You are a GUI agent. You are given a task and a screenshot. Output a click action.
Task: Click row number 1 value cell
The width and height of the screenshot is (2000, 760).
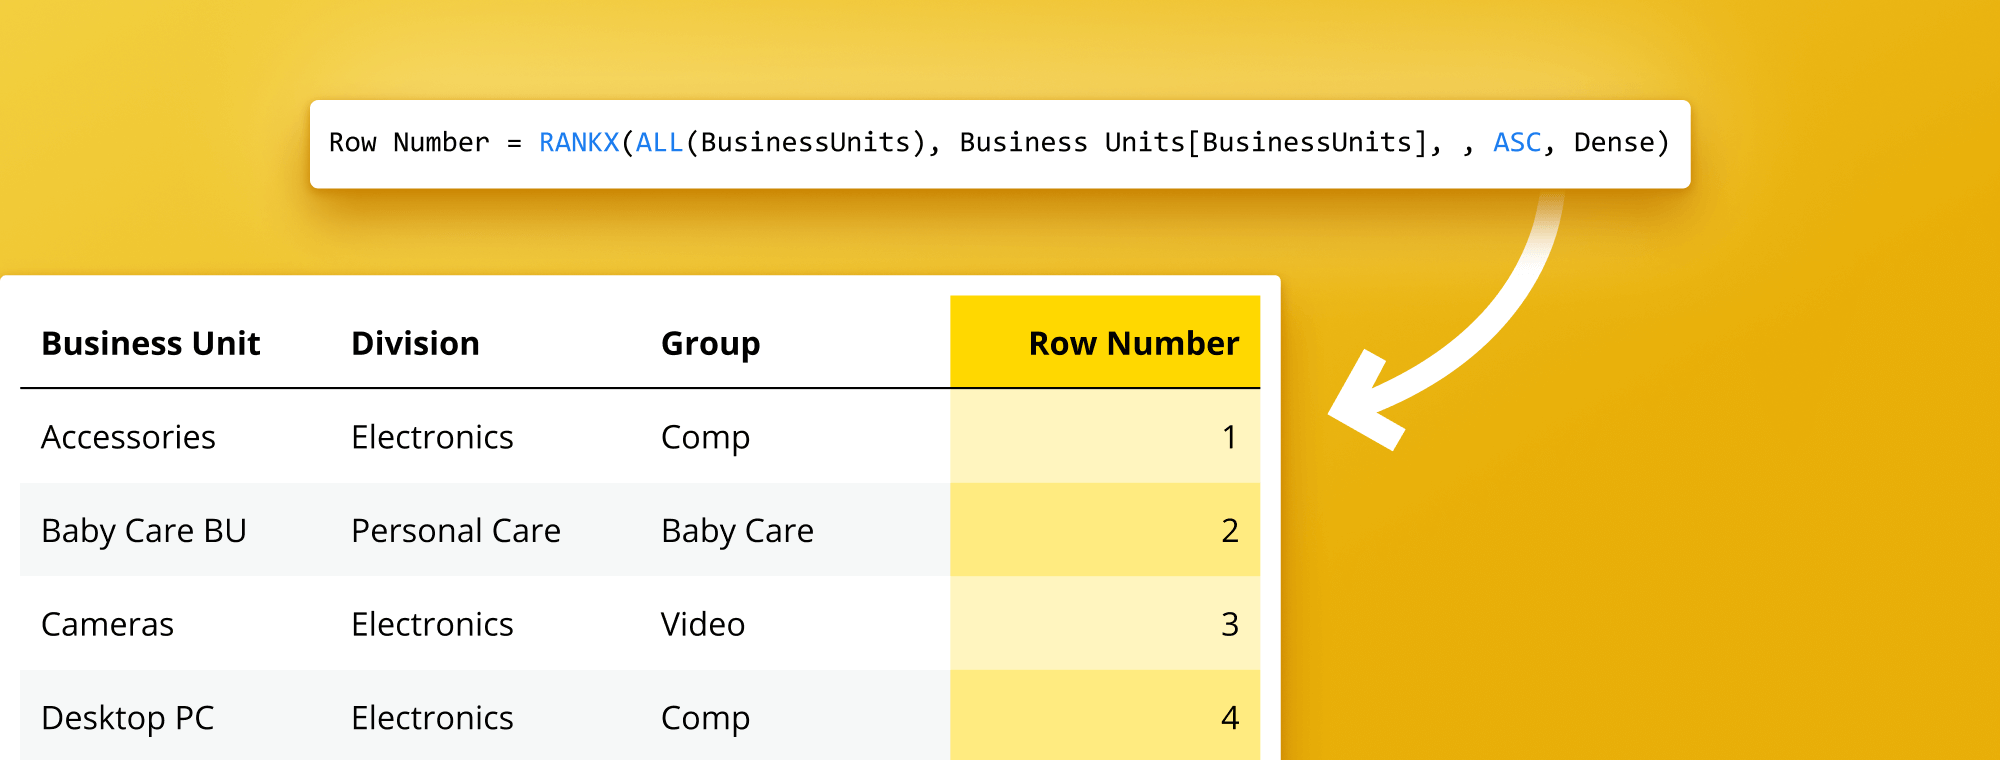[x=1229, y=437]
